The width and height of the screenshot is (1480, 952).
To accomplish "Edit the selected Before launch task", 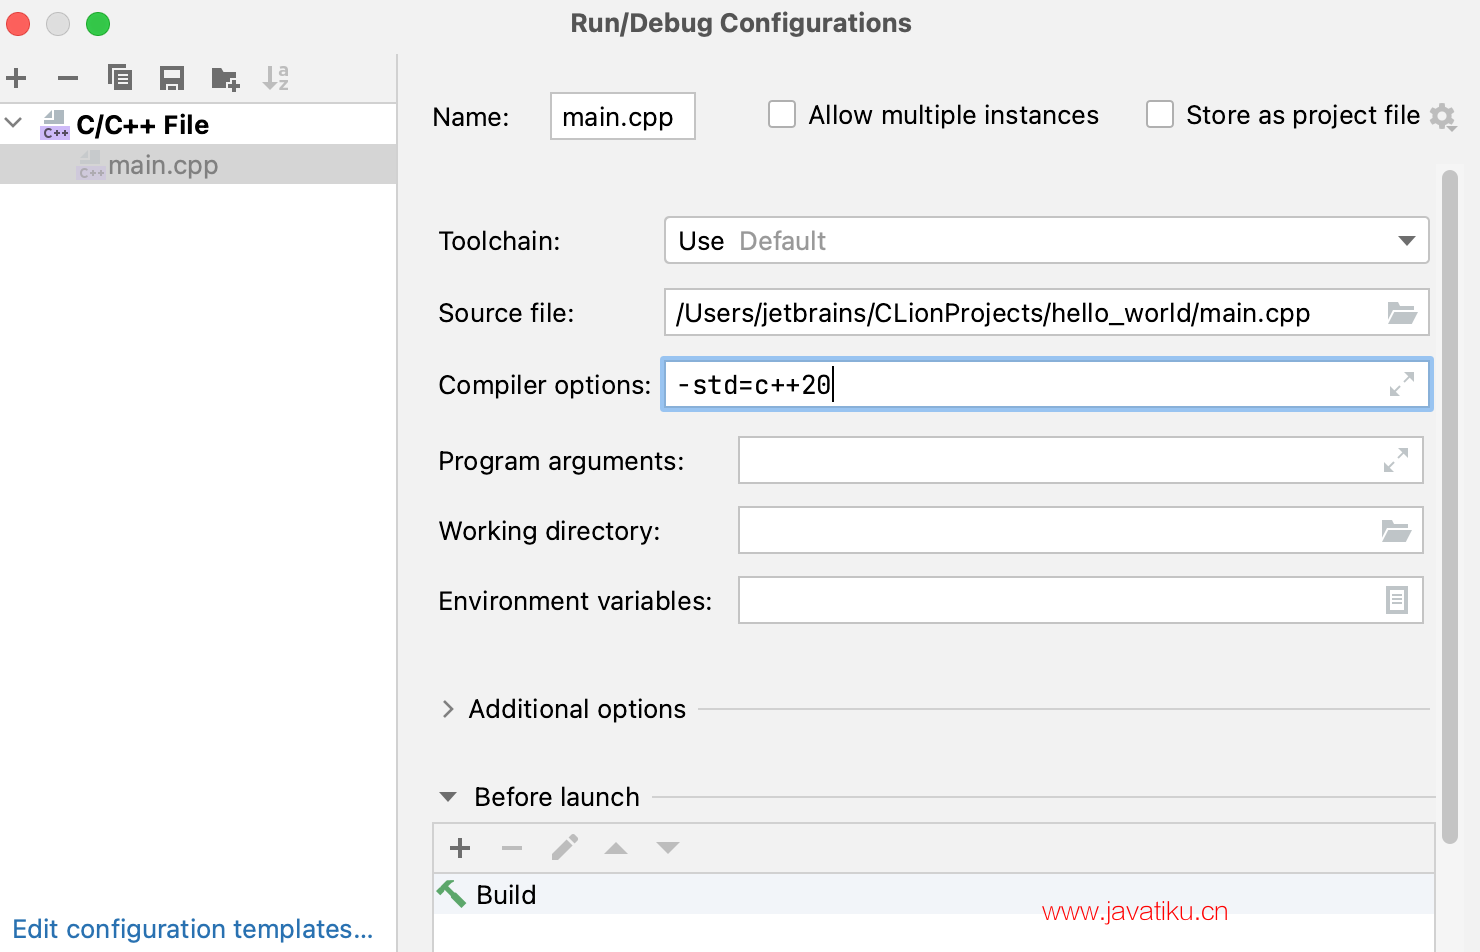I will tap(565, 848).
